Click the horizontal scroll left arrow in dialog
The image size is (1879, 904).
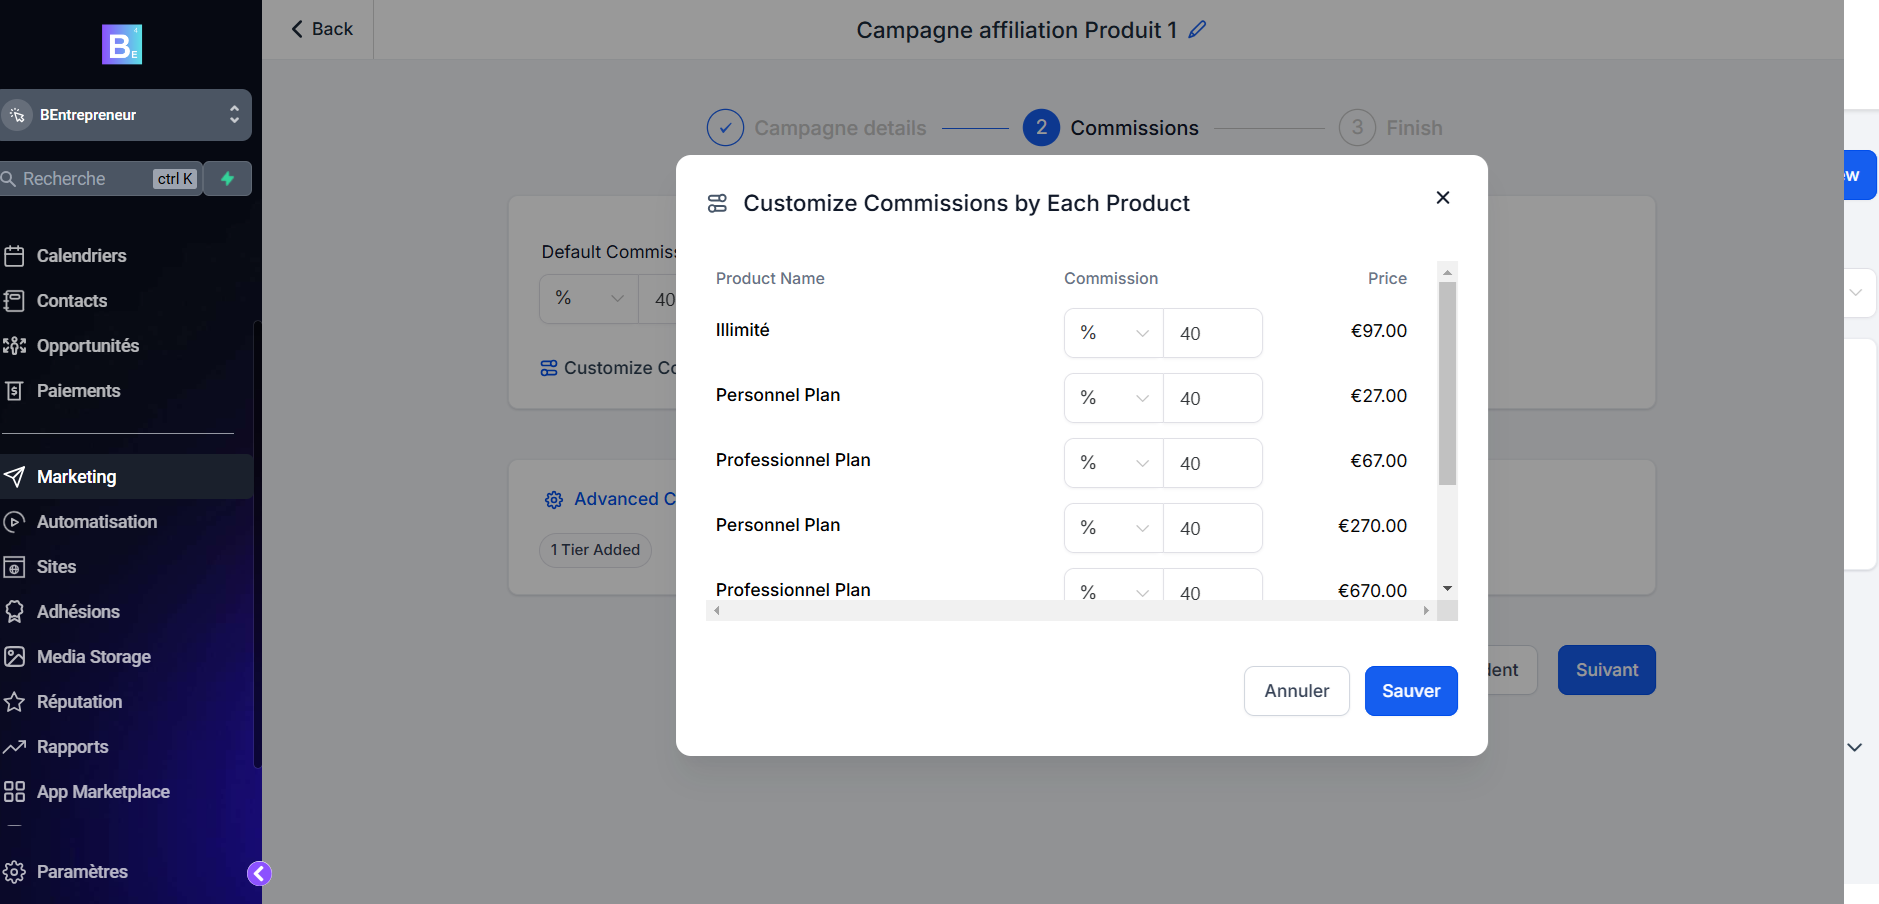717,610
